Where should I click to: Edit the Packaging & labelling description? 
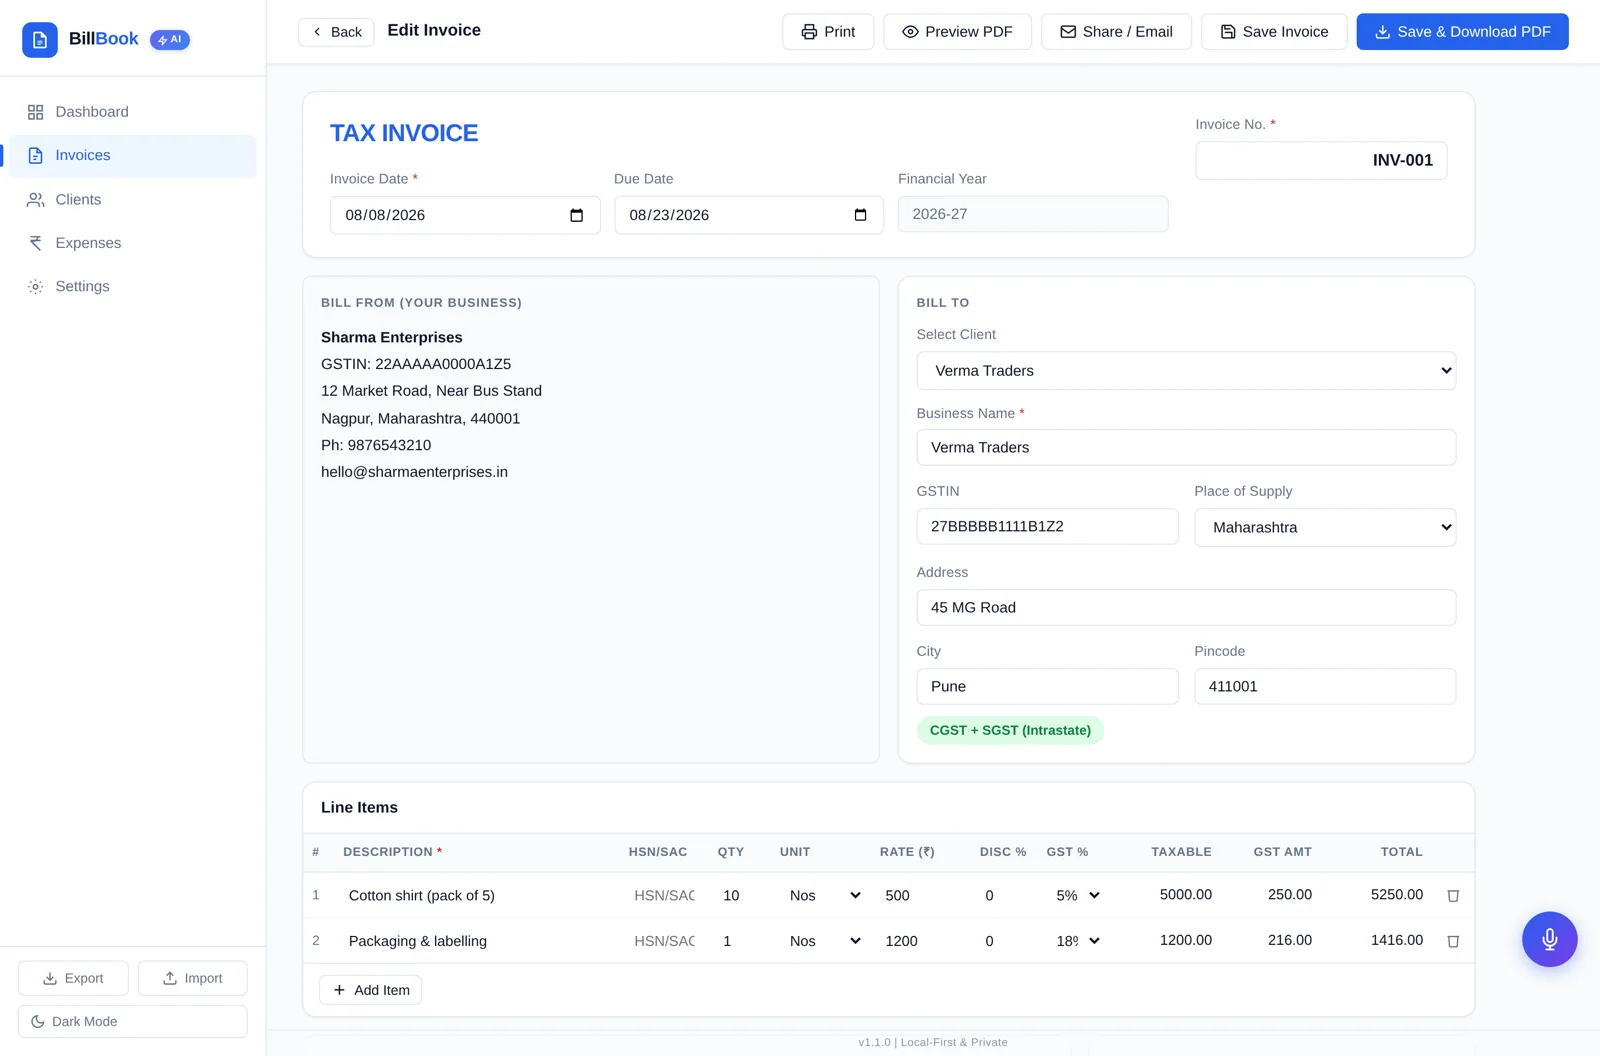(x=478, y=941)
